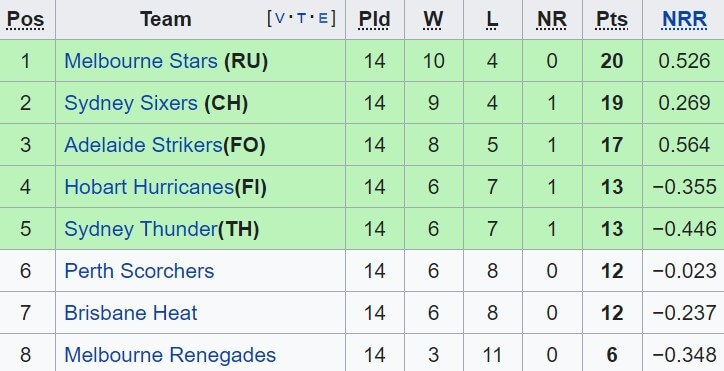Click the Team column header
This screenshot has width=724, height=371.
[x=166, y=19]
